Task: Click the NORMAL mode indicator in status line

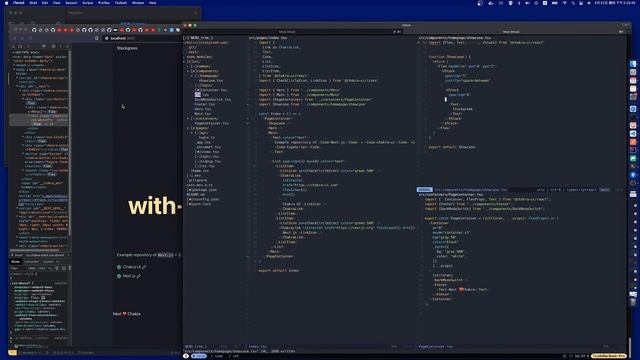Action: point(424,190)
